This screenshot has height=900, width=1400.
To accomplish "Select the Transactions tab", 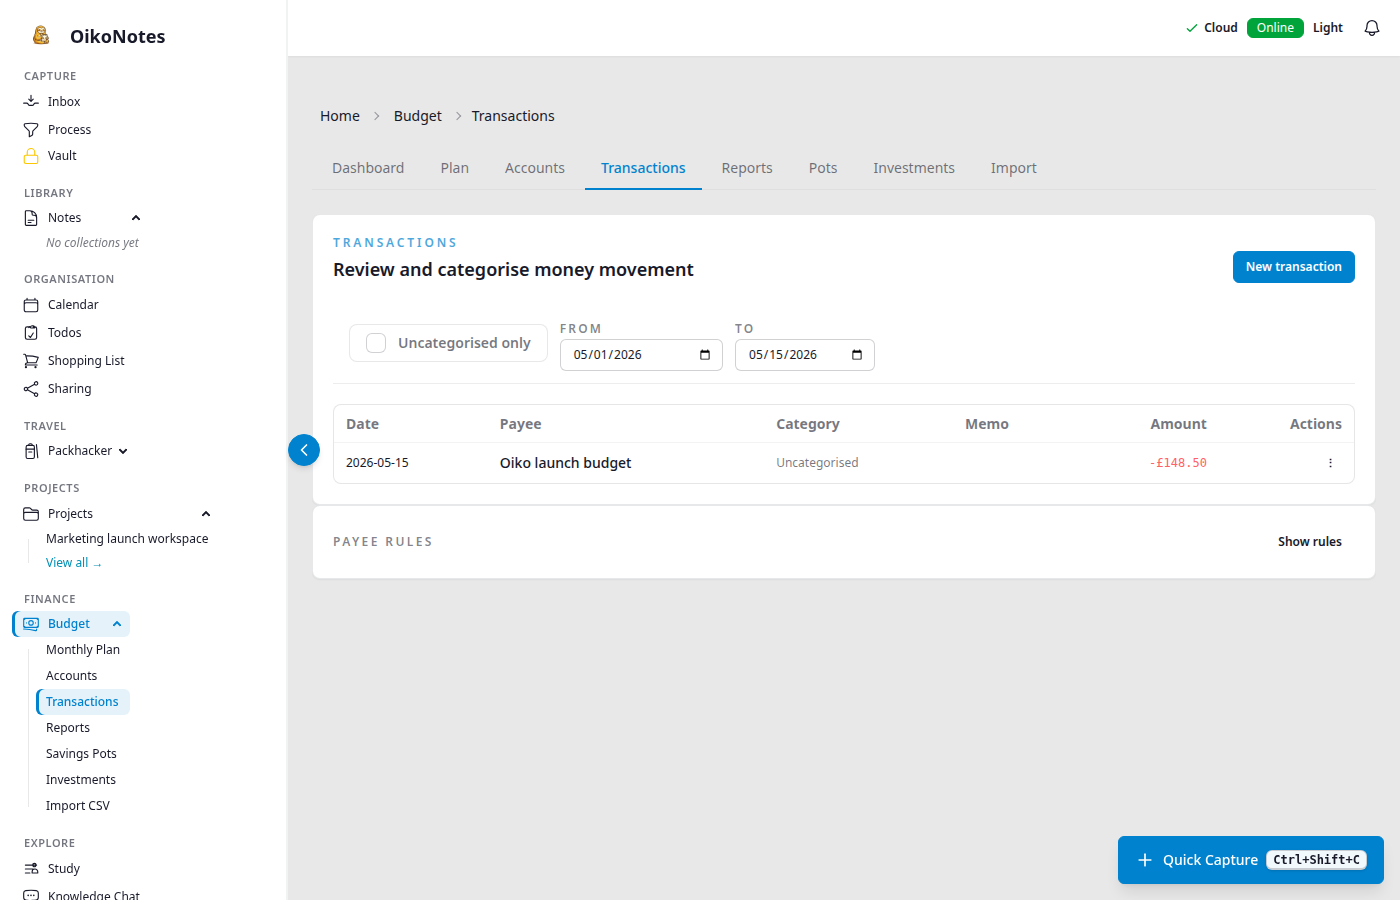I will click(x=643, y=168).
